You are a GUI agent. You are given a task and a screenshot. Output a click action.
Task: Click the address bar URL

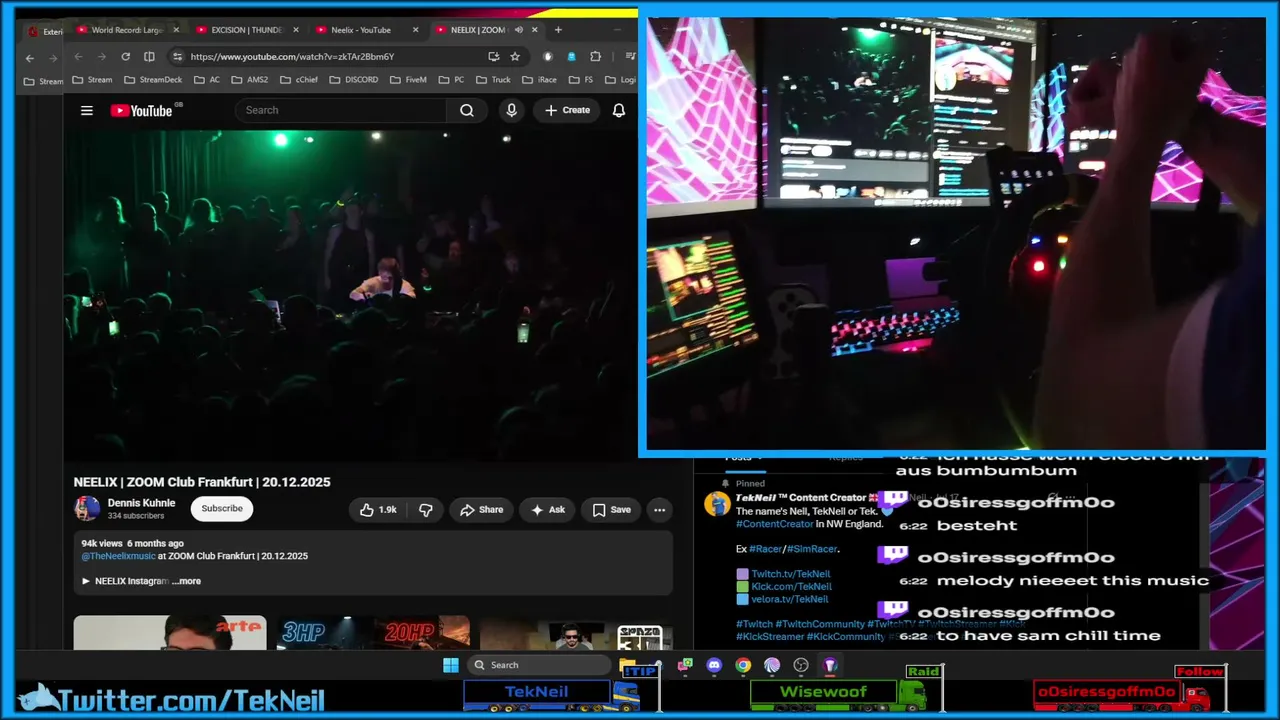pyautogui.click(x=292, y=57)
